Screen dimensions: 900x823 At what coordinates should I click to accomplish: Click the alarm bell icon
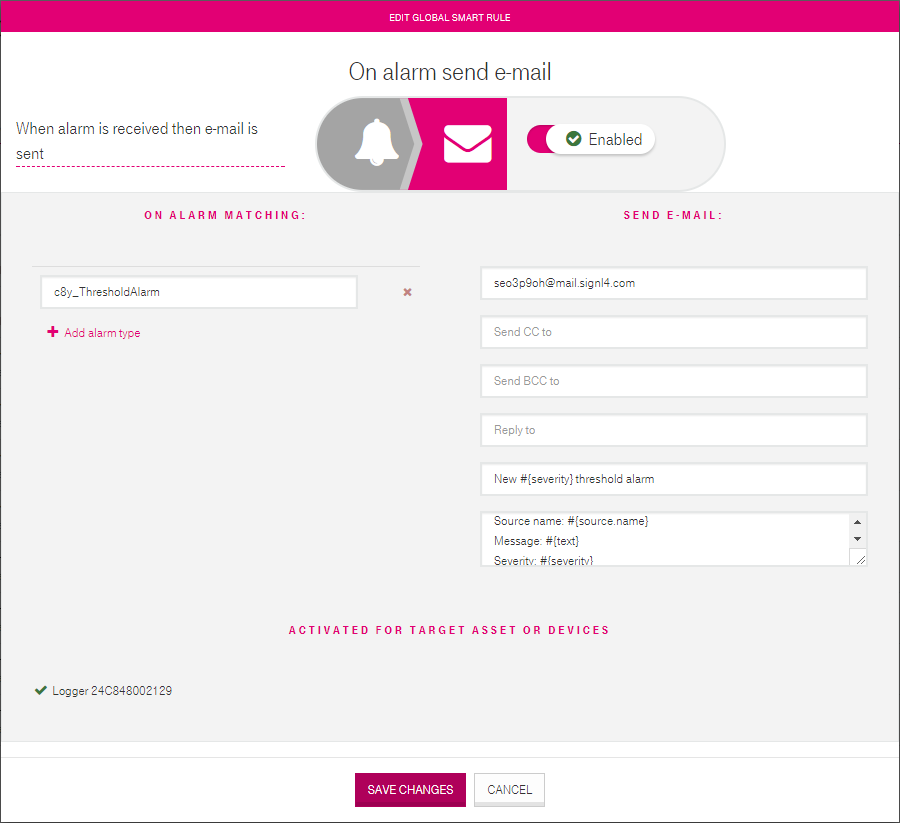pyautogui.click(x=377, y=142)
